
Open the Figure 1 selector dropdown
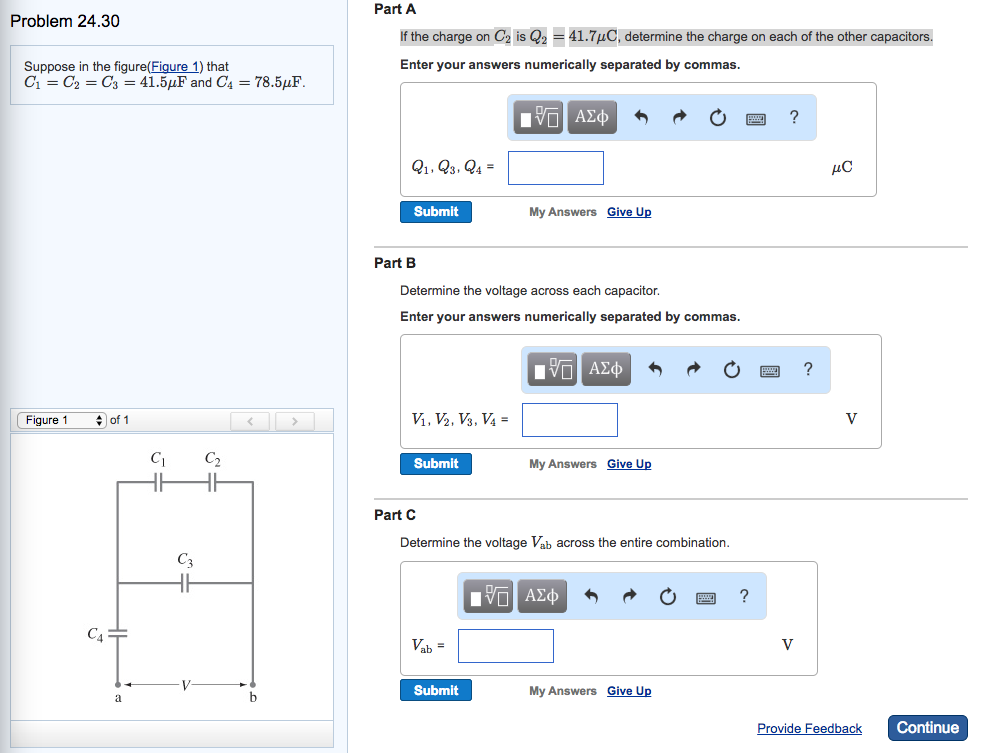[x=62, y=420]
